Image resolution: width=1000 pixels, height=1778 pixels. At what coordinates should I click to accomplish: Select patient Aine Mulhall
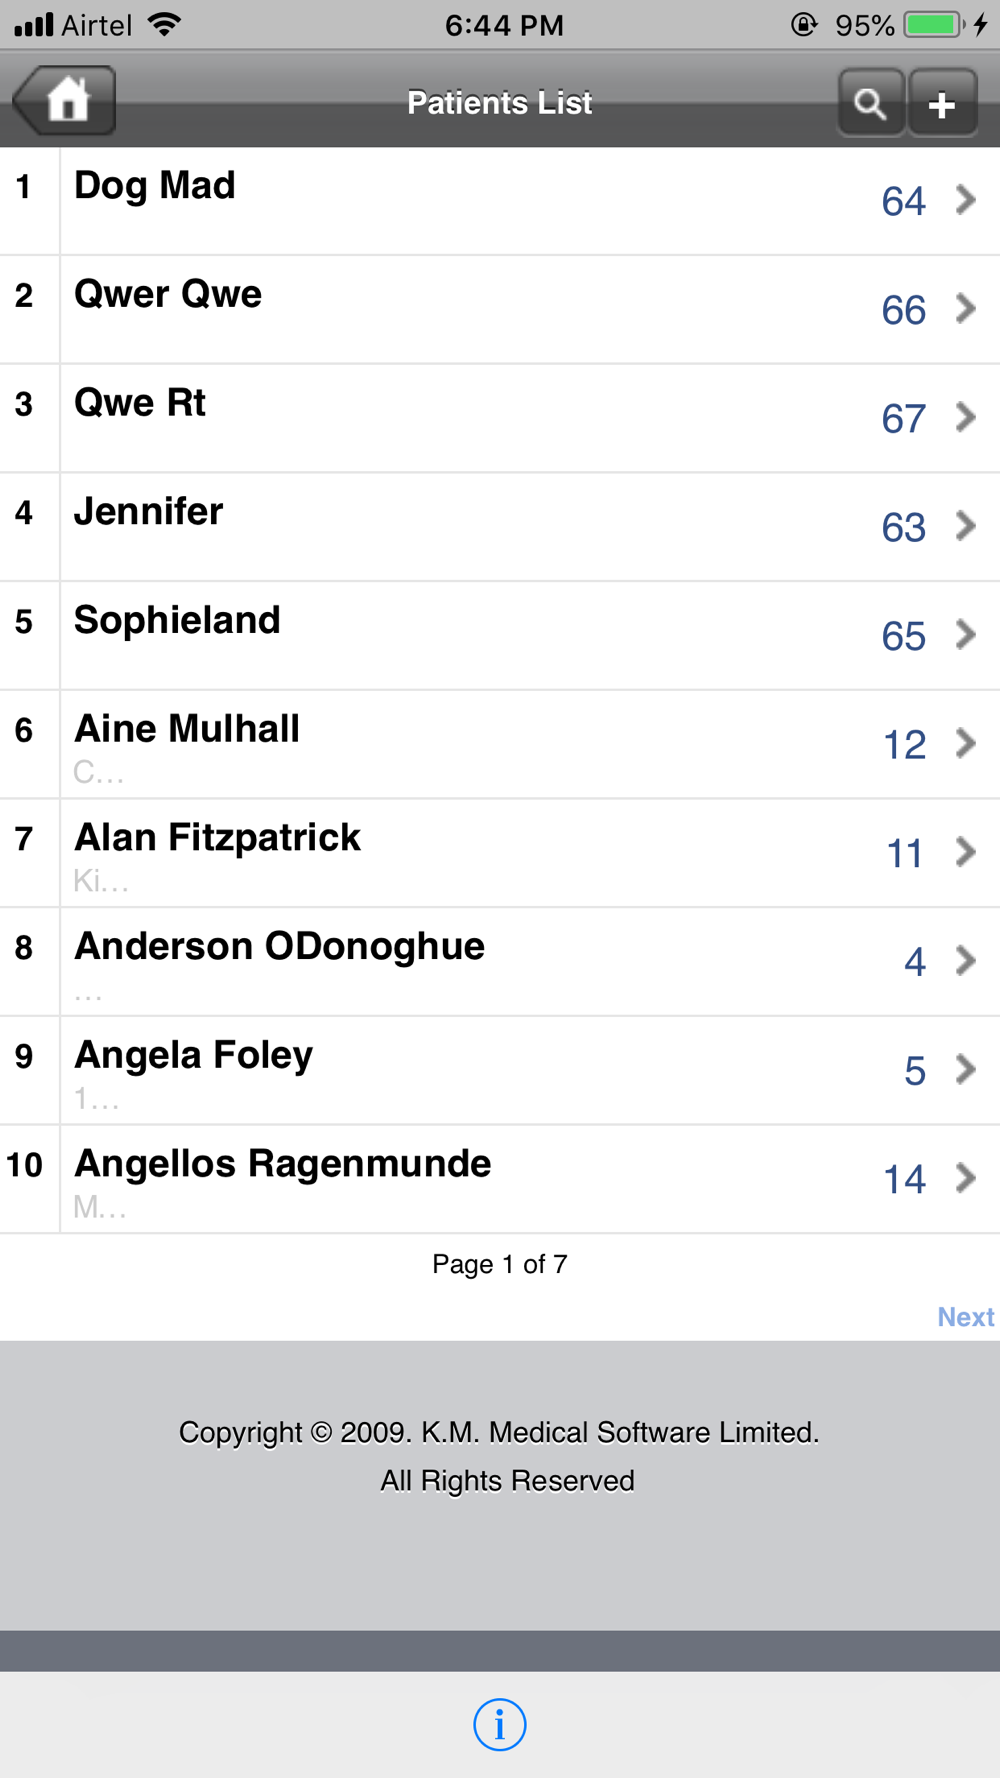[x=187, y=729]
